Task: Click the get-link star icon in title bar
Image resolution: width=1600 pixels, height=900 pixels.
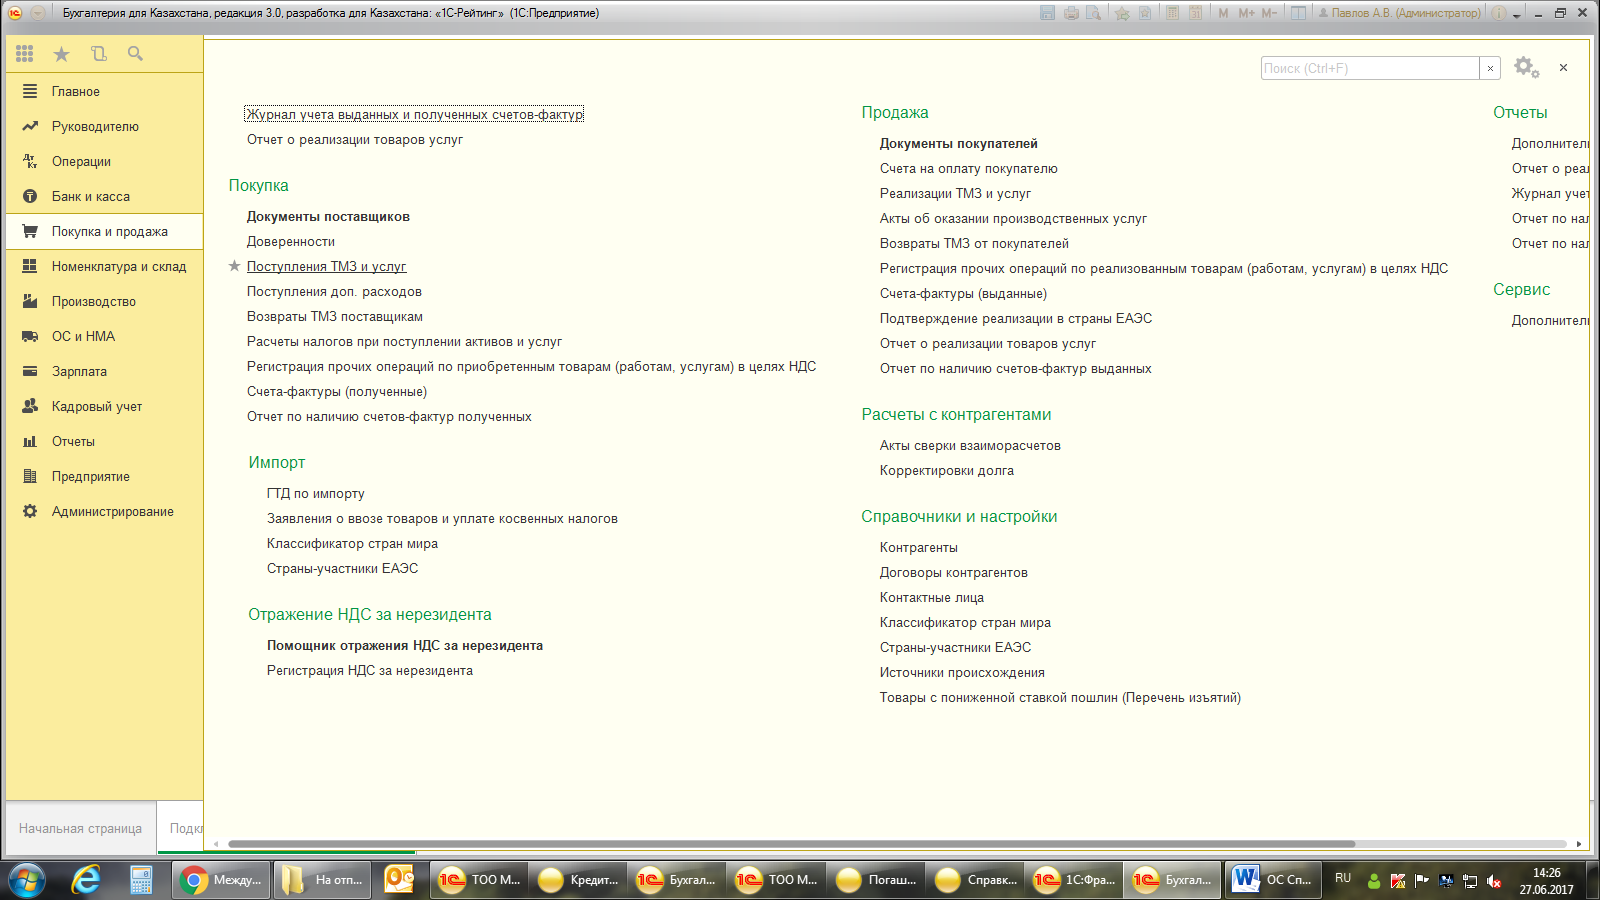Action: [1122, 13]
